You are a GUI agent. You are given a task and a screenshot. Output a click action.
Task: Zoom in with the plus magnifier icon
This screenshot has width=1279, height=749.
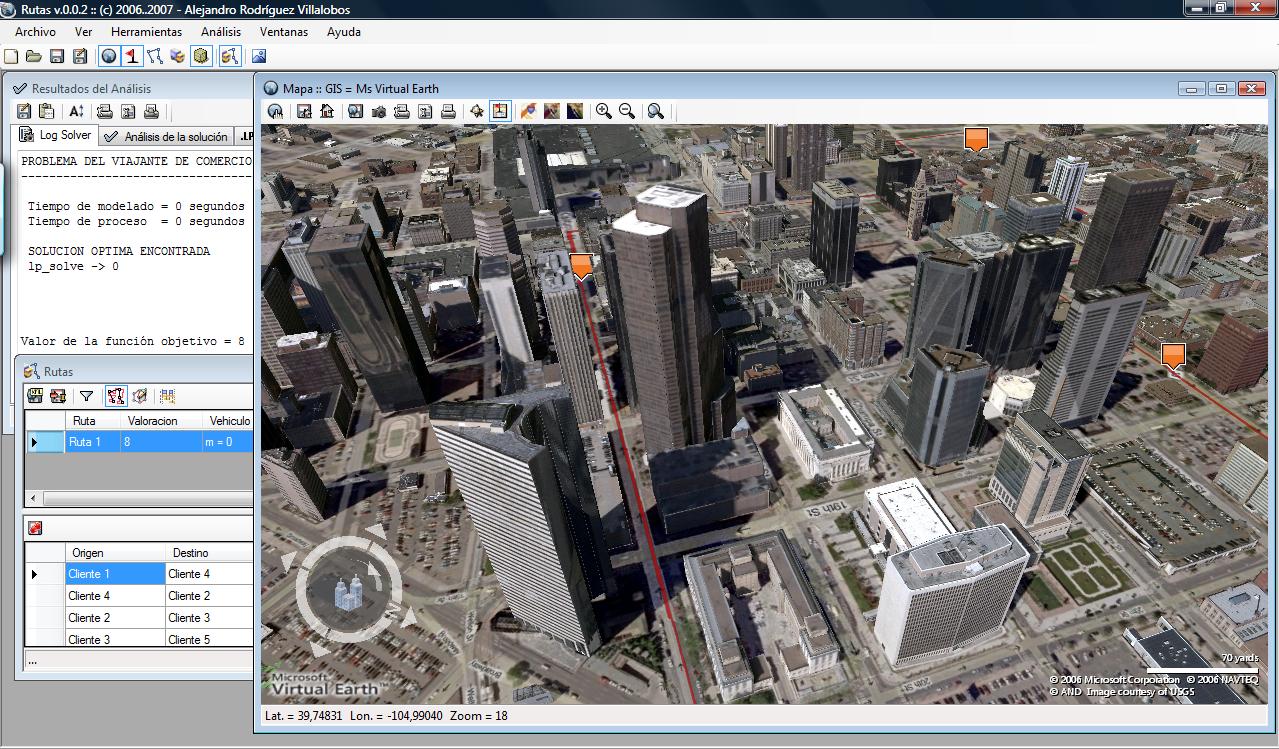[603, 112]
